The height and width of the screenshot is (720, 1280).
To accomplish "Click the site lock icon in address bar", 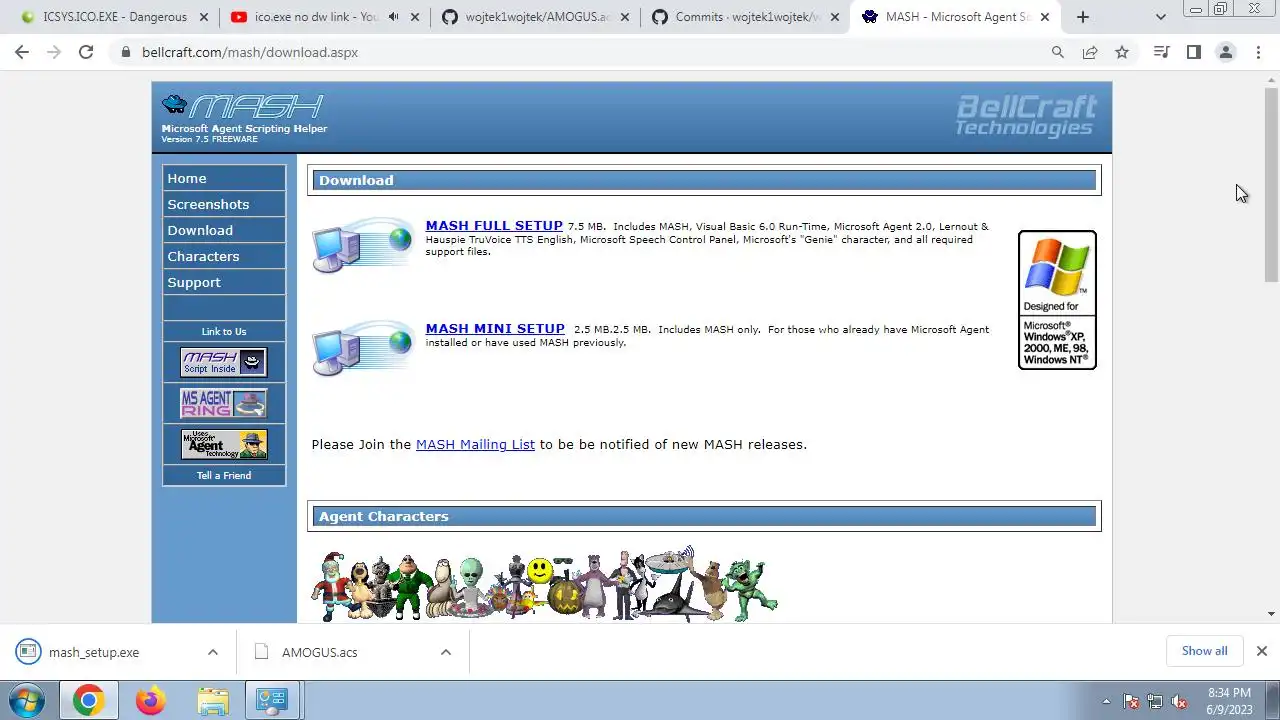I will pyautogui.click(x=125, y=52).
